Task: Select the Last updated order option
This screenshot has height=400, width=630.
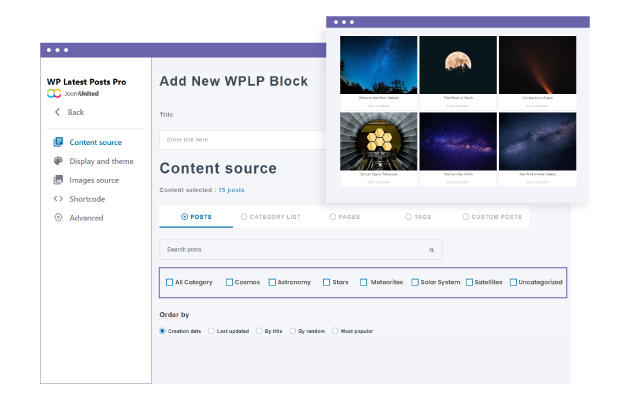Action: (211, 331)
